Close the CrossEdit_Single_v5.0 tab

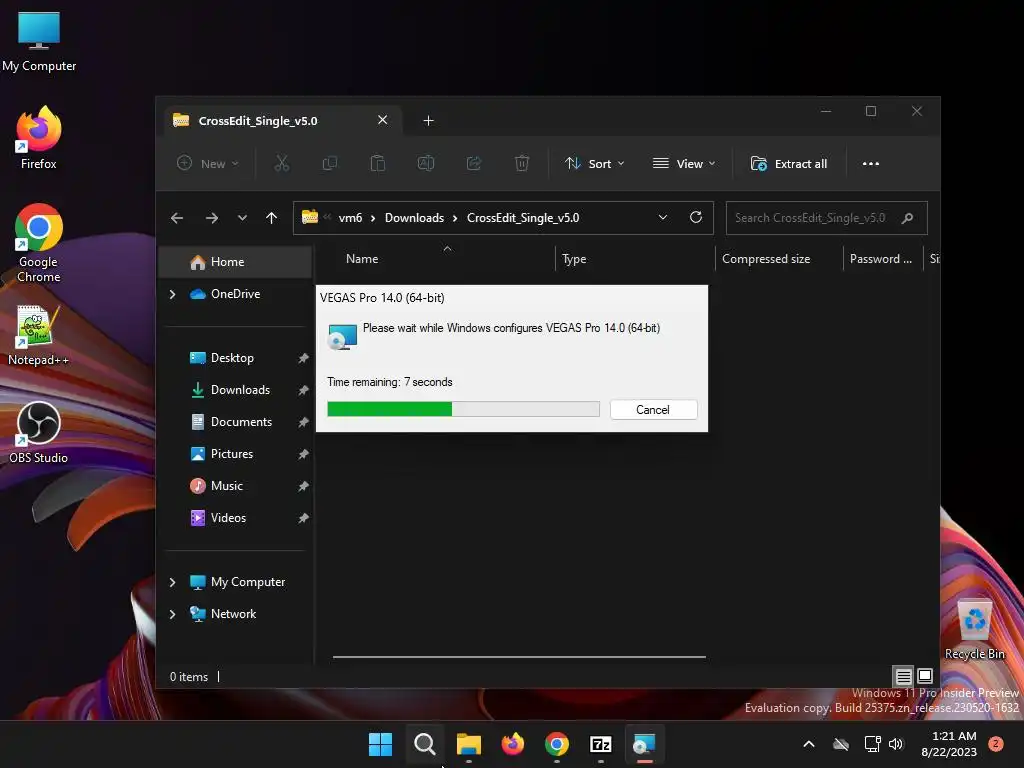point(383,120)
